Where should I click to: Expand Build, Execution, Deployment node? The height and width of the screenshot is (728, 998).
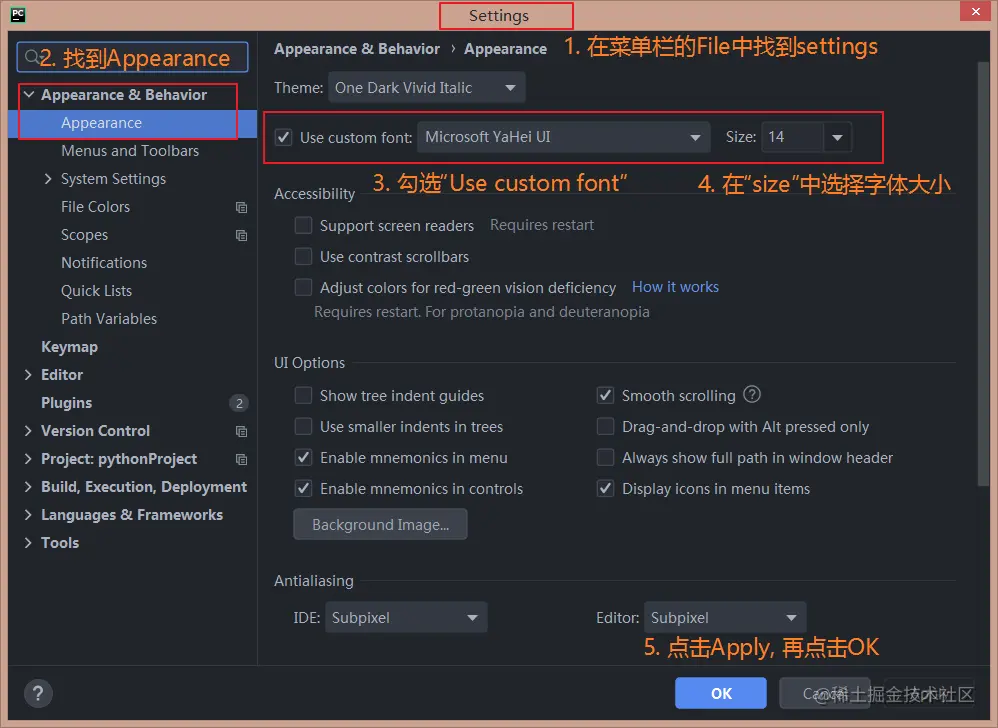[x=28, y=487]
